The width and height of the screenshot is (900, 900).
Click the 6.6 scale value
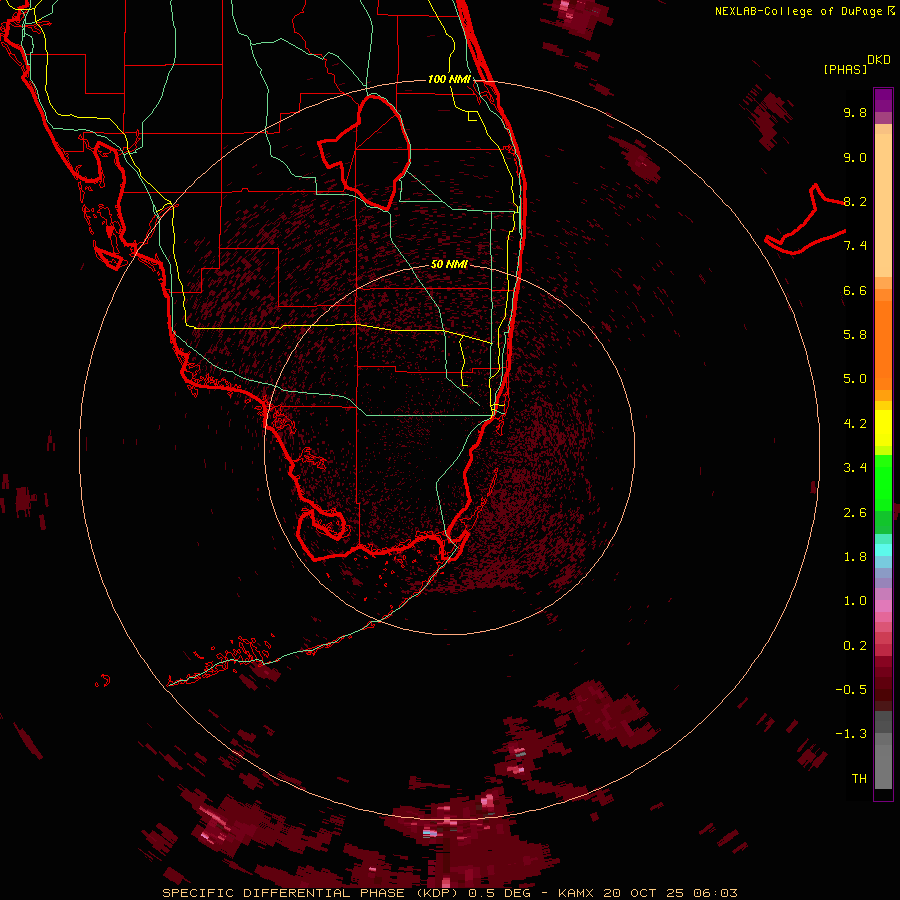coord(855,290)
